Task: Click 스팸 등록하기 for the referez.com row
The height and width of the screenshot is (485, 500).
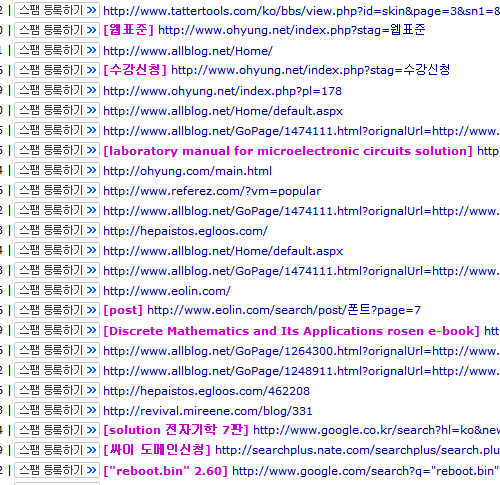Action: click(x=57, y=190)
